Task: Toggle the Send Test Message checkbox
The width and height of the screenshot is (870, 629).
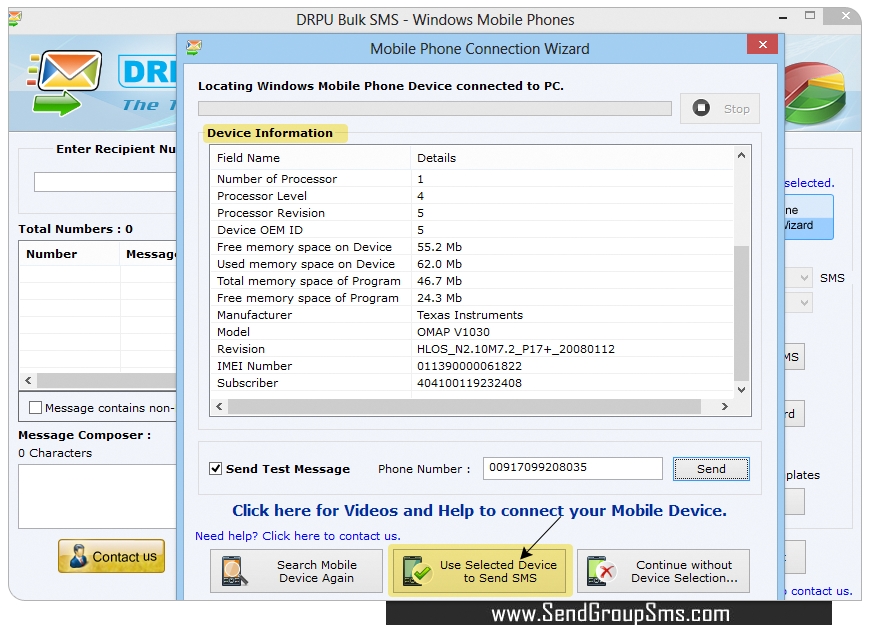Action: coord(215,469)
